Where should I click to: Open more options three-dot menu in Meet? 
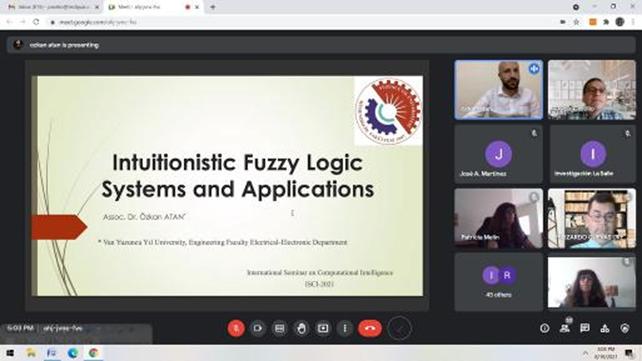tap(345, 328)
